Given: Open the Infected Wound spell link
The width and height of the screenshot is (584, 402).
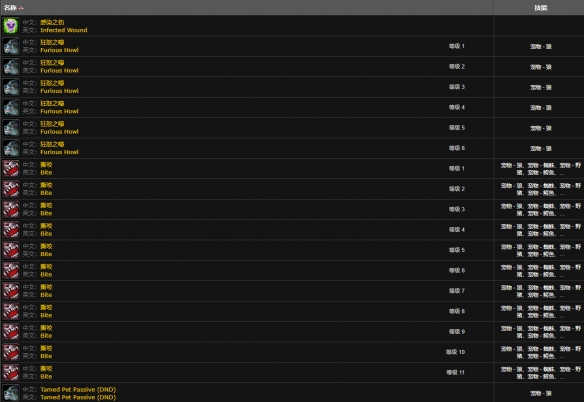Looking at the screenshot, I should click(64, 30).
